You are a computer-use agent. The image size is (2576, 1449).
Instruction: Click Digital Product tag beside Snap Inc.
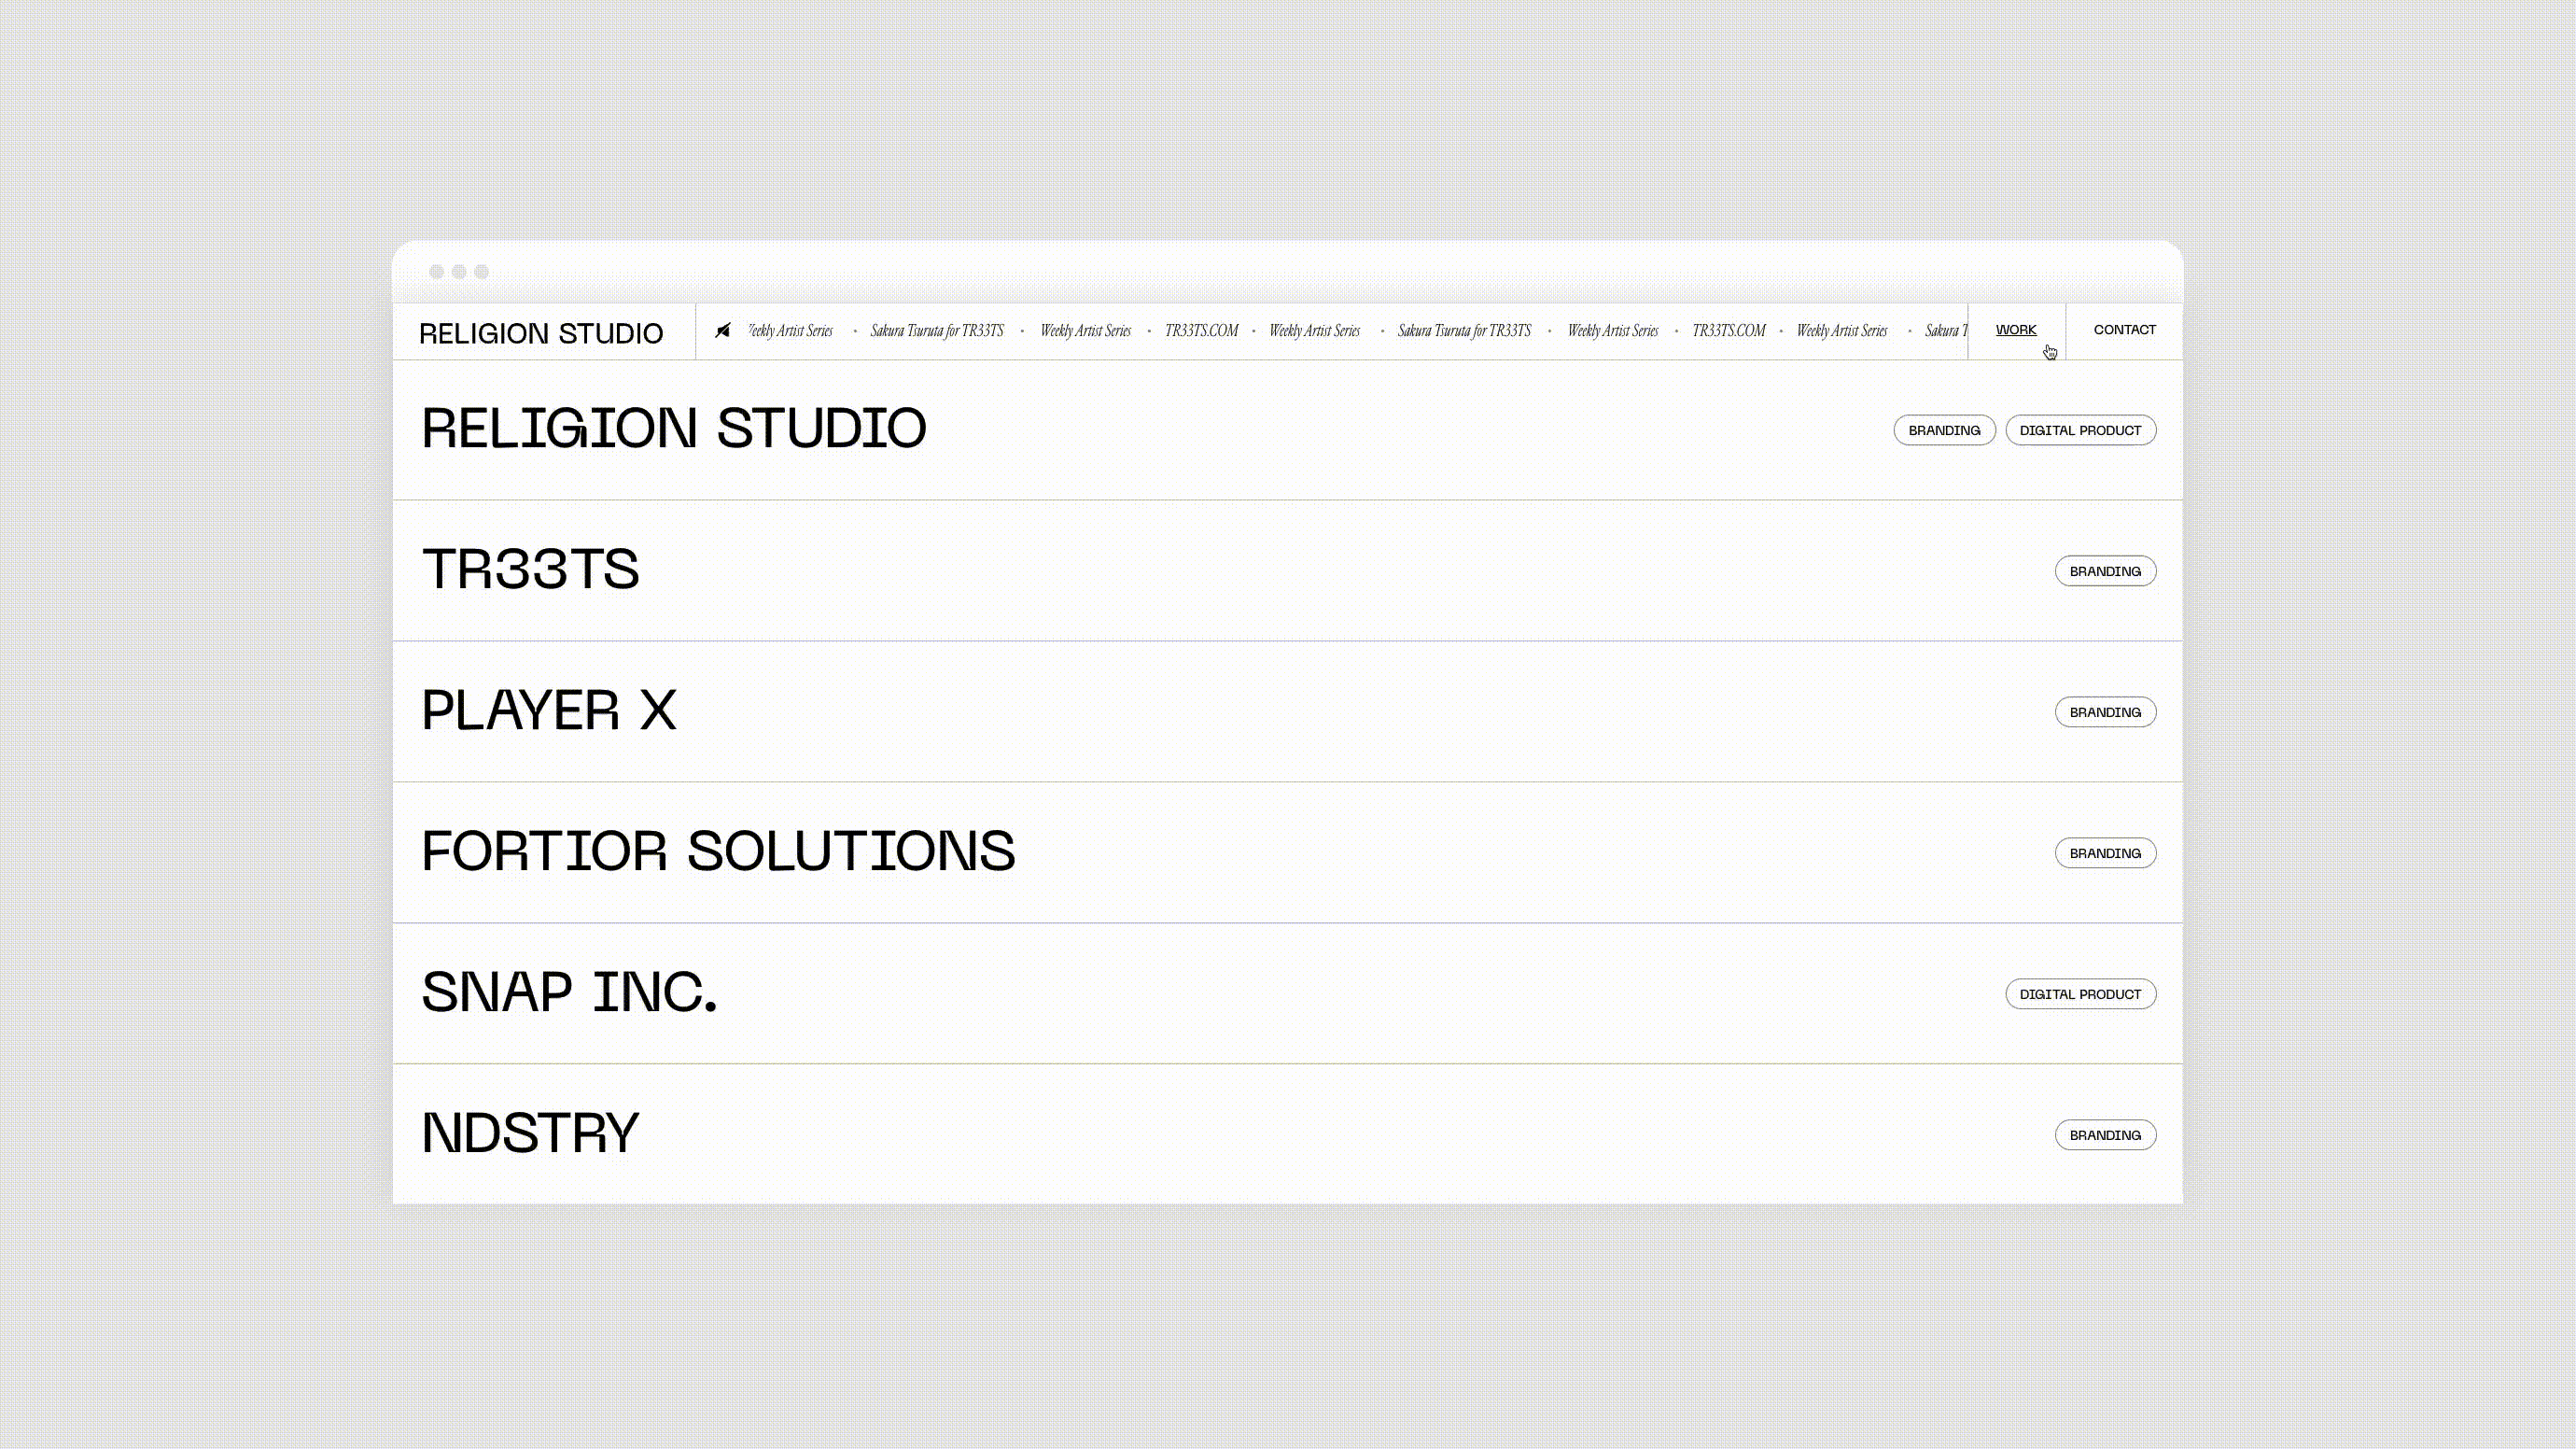(x=2080, y=994)
